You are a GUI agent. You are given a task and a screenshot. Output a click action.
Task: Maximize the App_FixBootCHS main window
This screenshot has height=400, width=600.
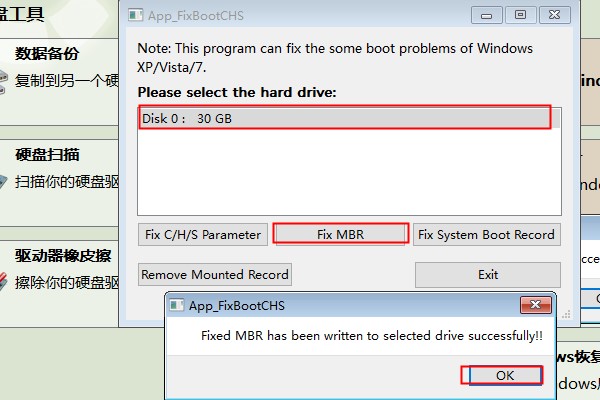(x=520, y=15)
